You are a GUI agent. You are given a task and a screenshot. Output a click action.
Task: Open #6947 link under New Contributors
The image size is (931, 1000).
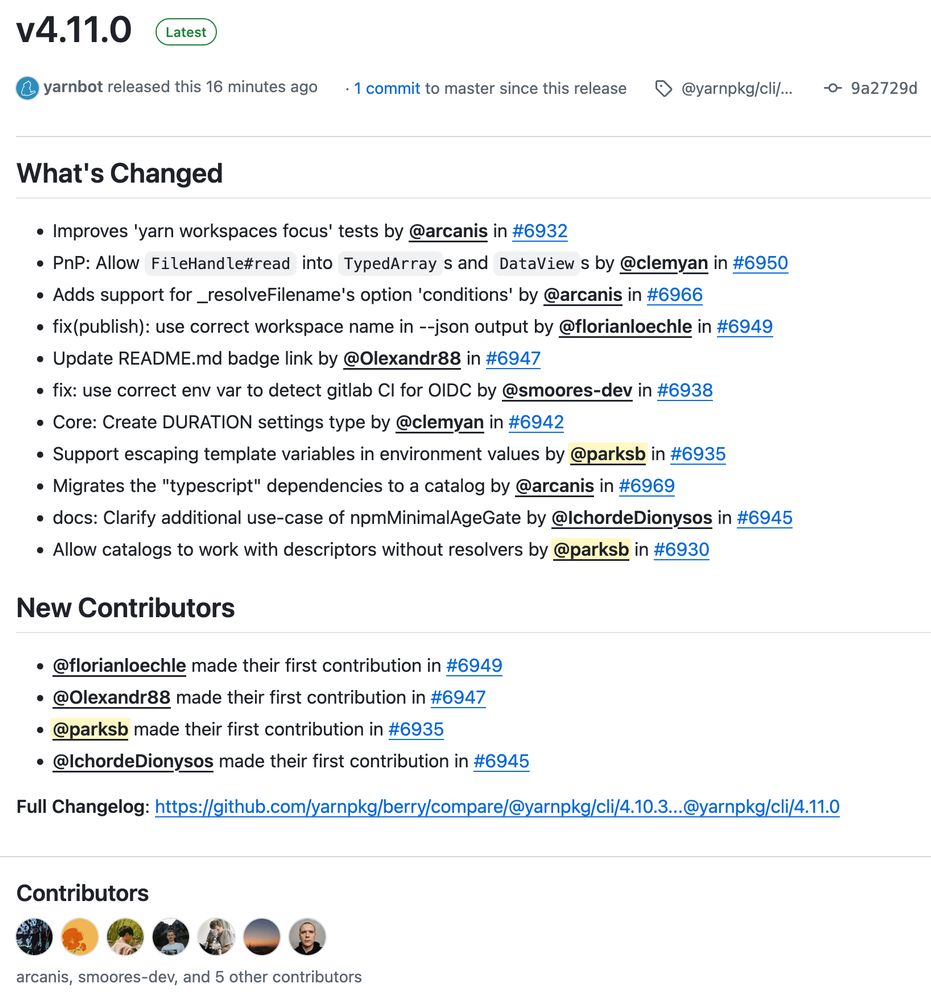pos(458,697)
